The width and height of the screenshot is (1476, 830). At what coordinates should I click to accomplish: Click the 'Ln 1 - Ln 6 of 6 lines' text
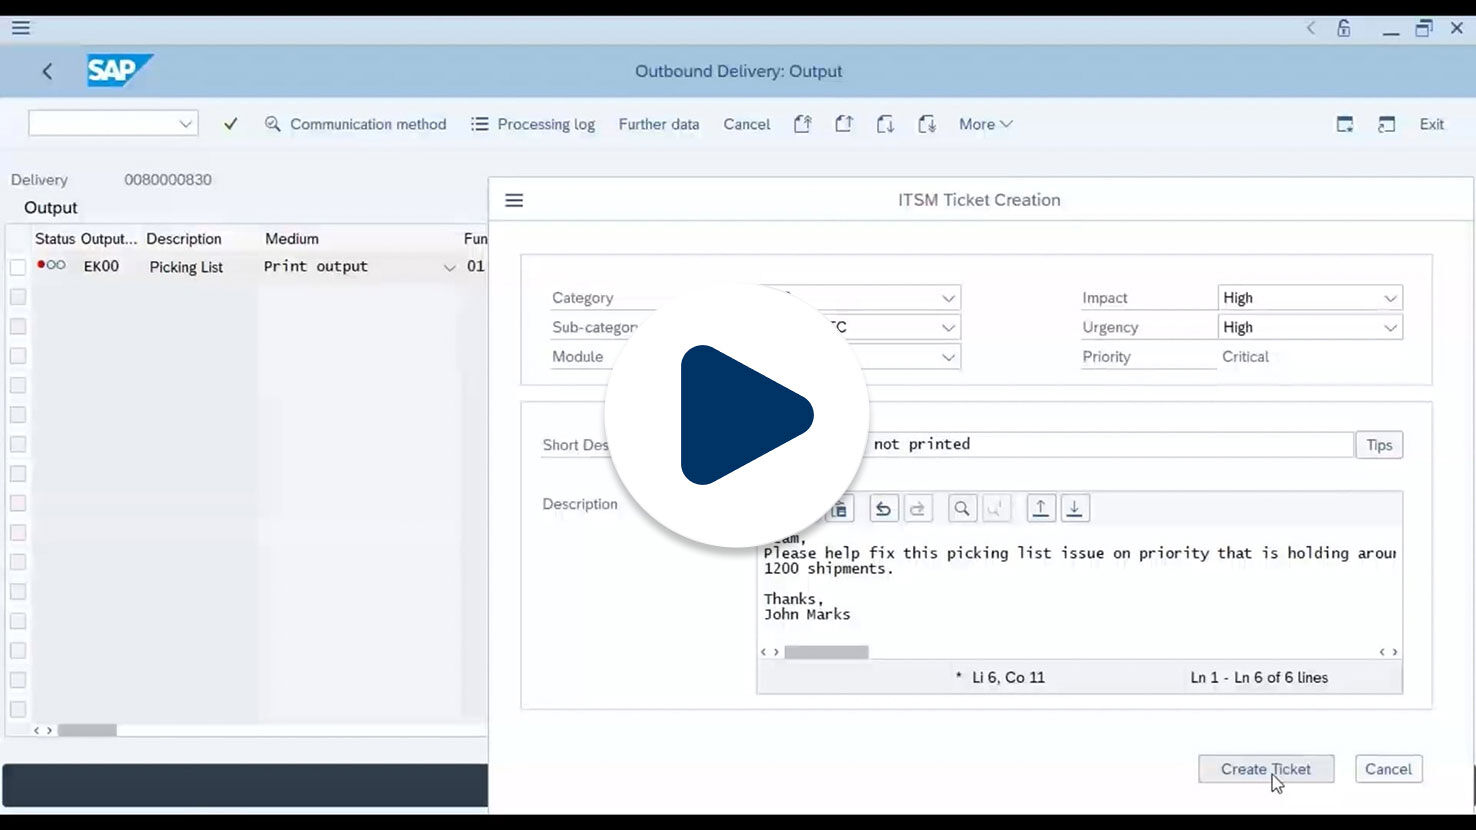pos(1259,678)
